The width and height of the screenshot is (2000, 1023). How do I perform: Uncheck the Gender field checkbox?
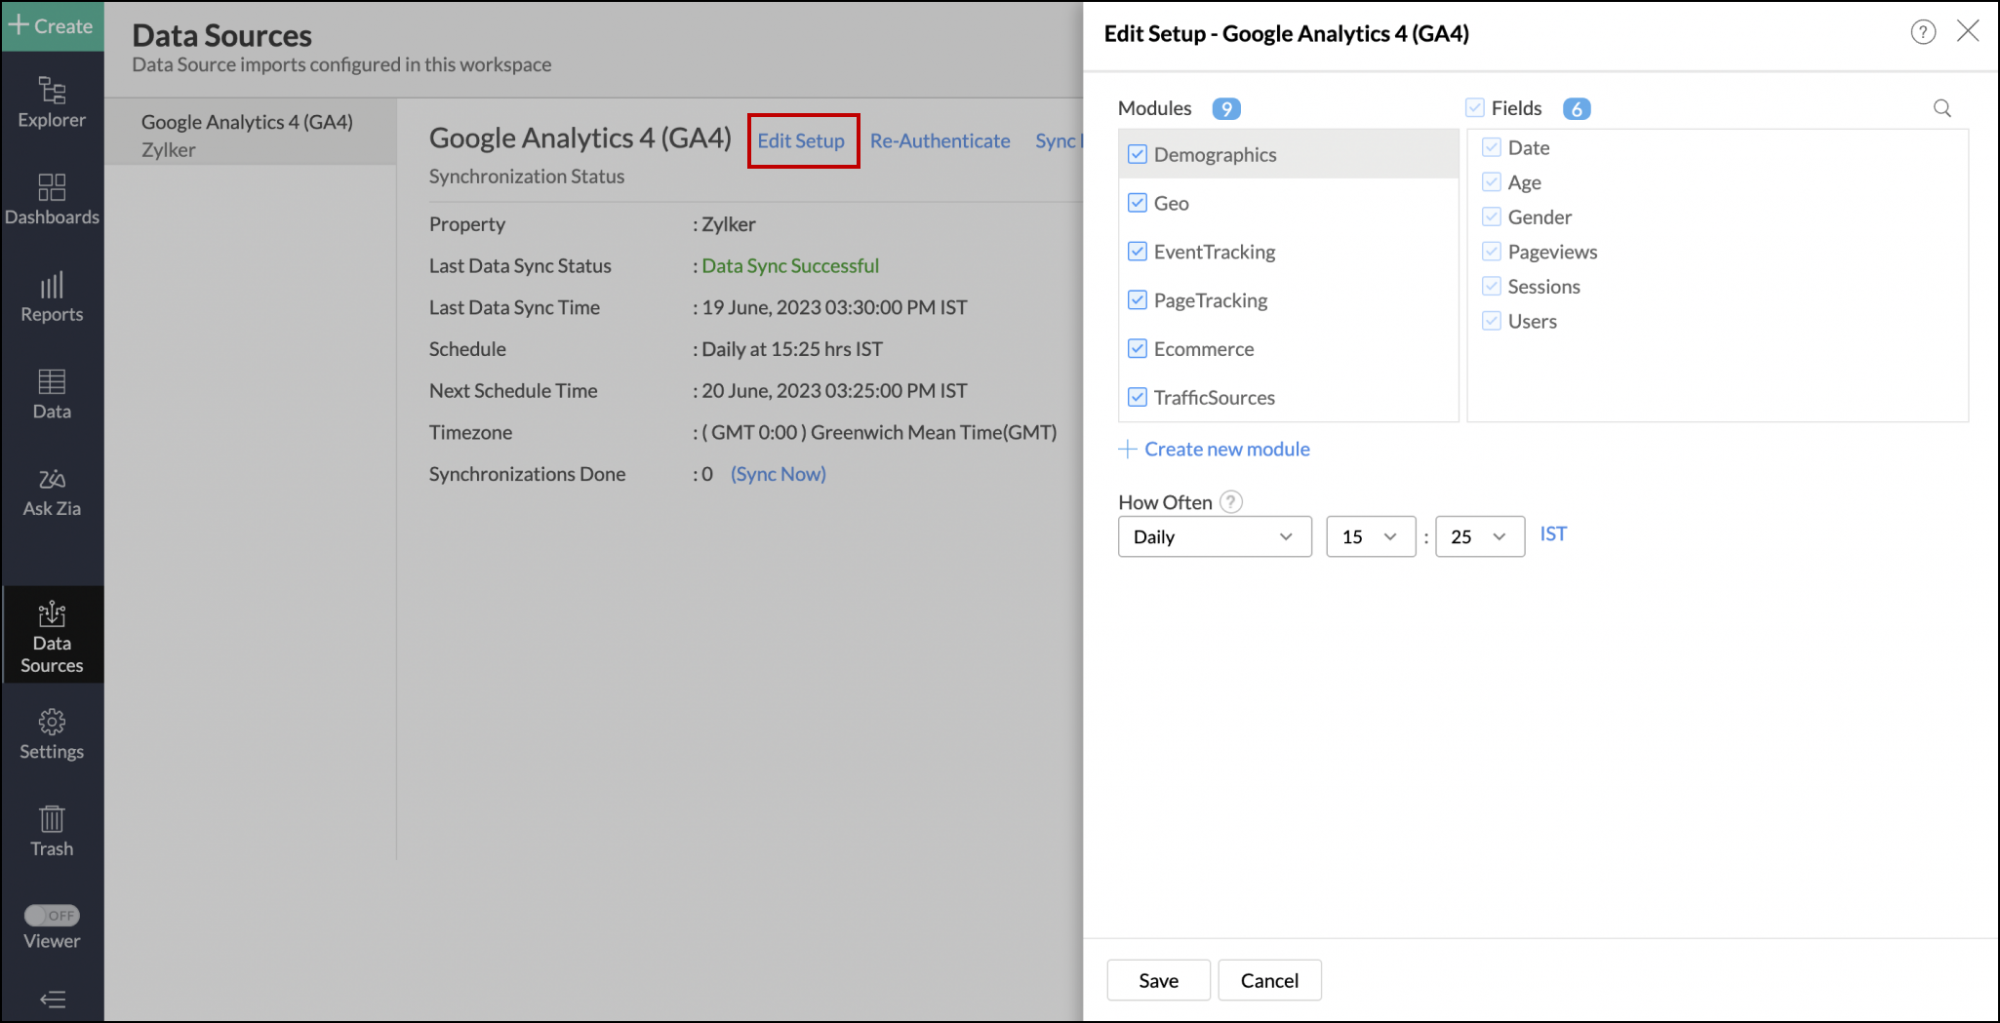click(1491, 217)
